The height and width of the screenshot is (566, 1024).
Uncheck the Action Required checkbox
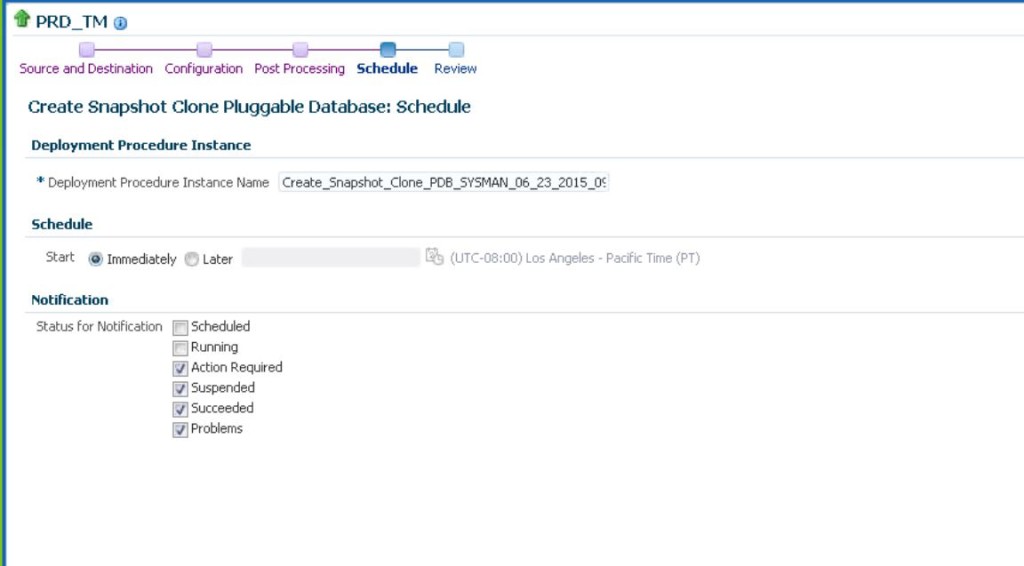point(180,368)
